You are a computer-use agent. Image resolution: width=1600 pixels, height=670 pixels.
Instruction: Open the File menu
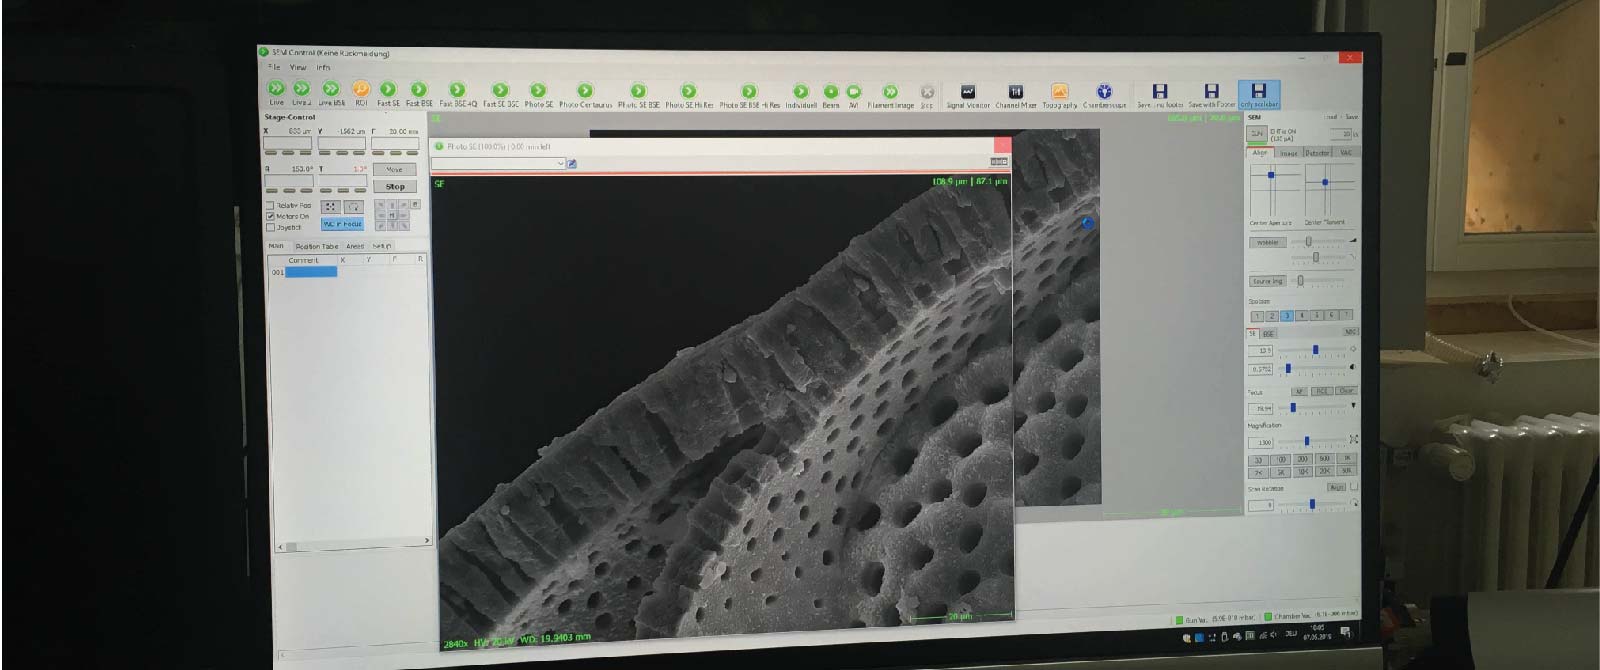click(x=274, y=67)
